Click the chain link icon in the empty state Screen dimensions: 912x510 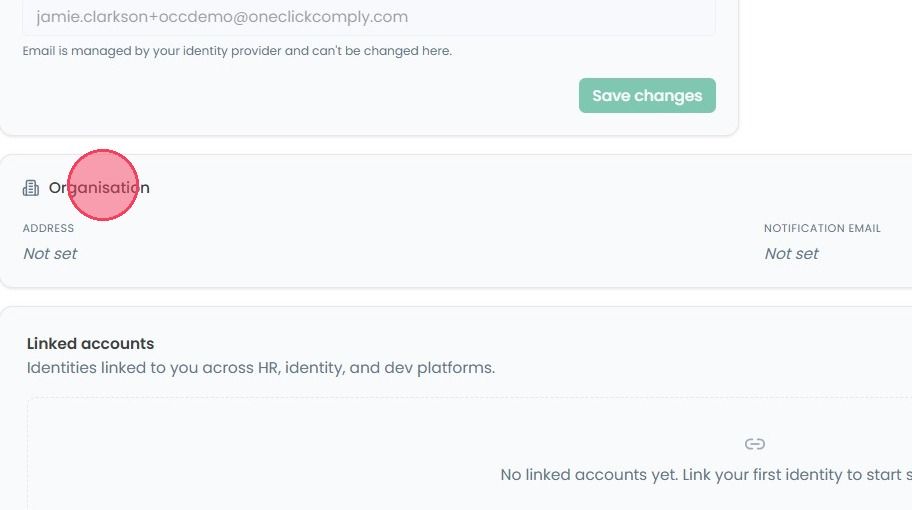pyautogui.click(x=754, y=444)
